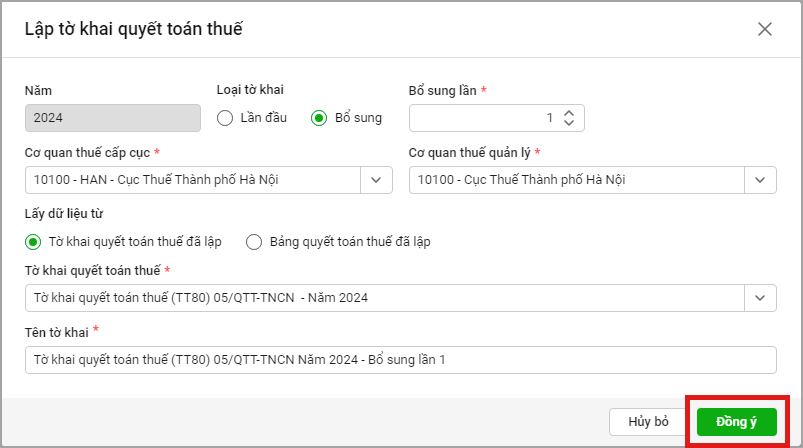Decrease the Bổ sung lần value
This screenshot has height=448, width=803.
tap(569, 123)
